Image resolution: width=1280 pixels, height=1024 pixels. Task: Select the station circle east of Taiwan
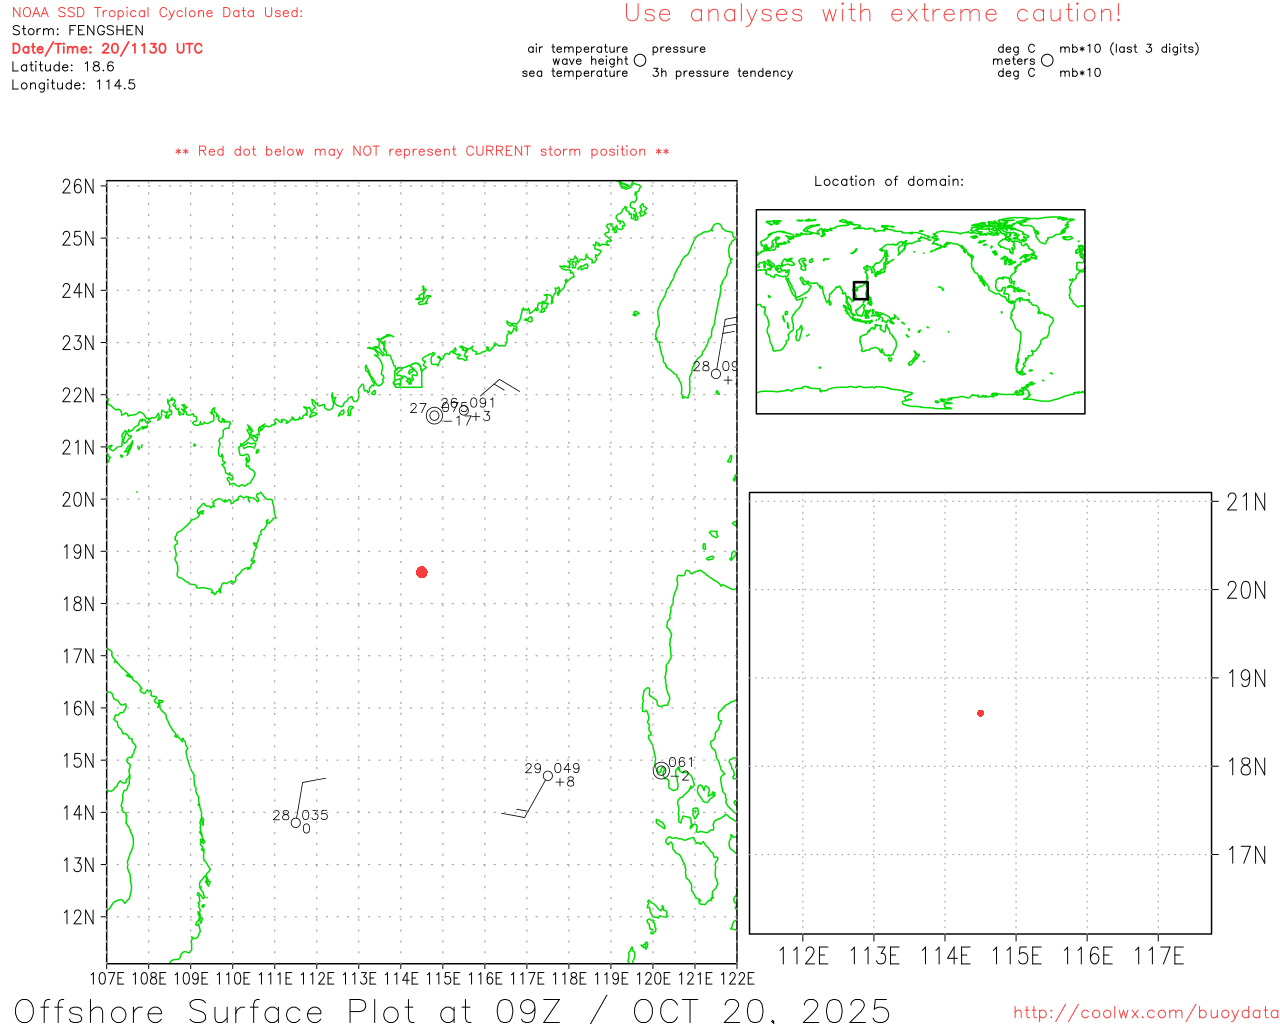click(716, 374)
